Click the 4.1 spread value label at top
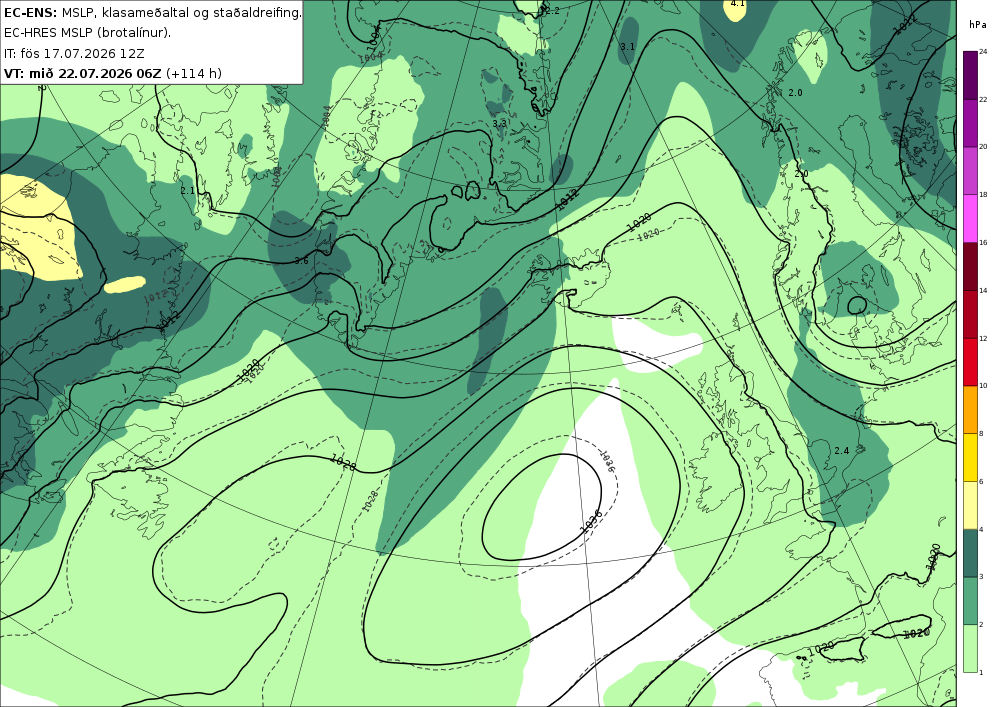The width and height of the screenshot is (1000, 707). 737,3
